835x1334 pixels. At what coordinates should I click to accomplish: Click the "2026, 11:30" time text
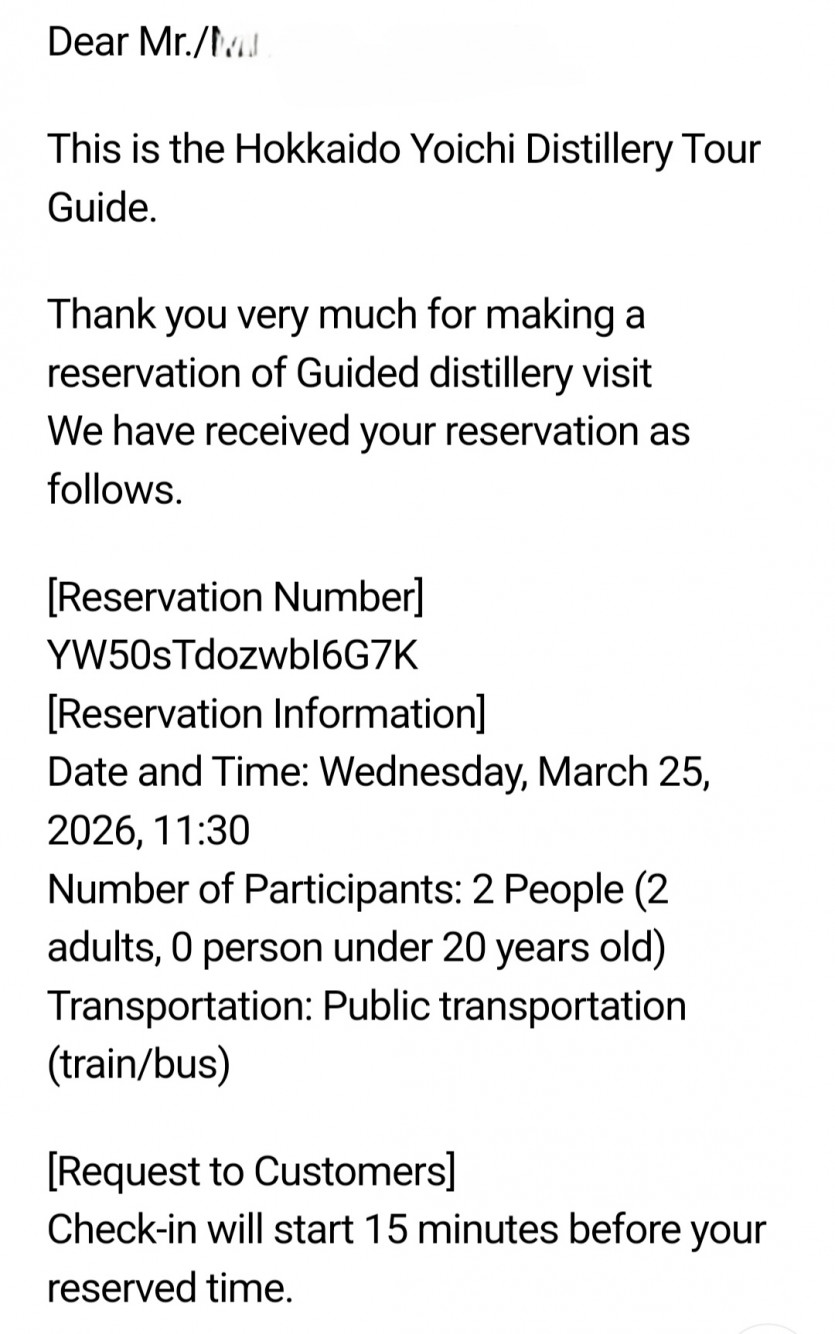click(148, 831)
